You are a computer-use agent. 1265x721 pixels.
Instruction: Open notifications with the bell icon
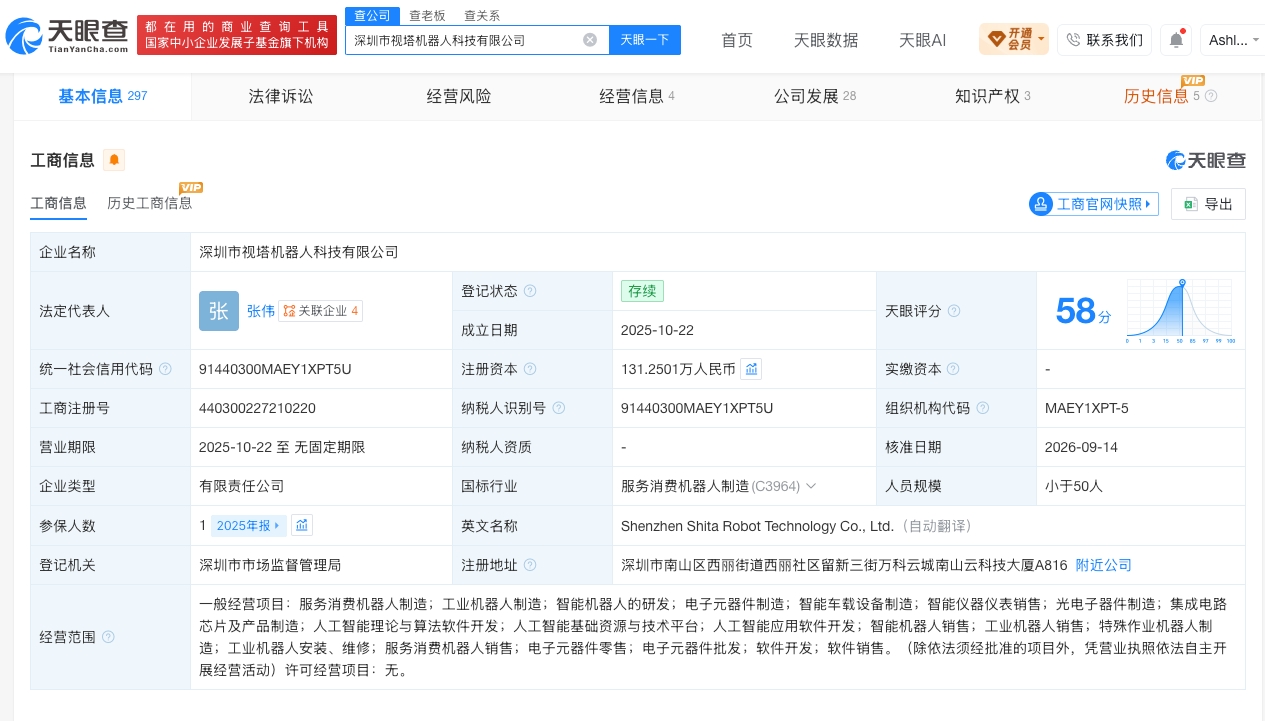point(1176,40)
